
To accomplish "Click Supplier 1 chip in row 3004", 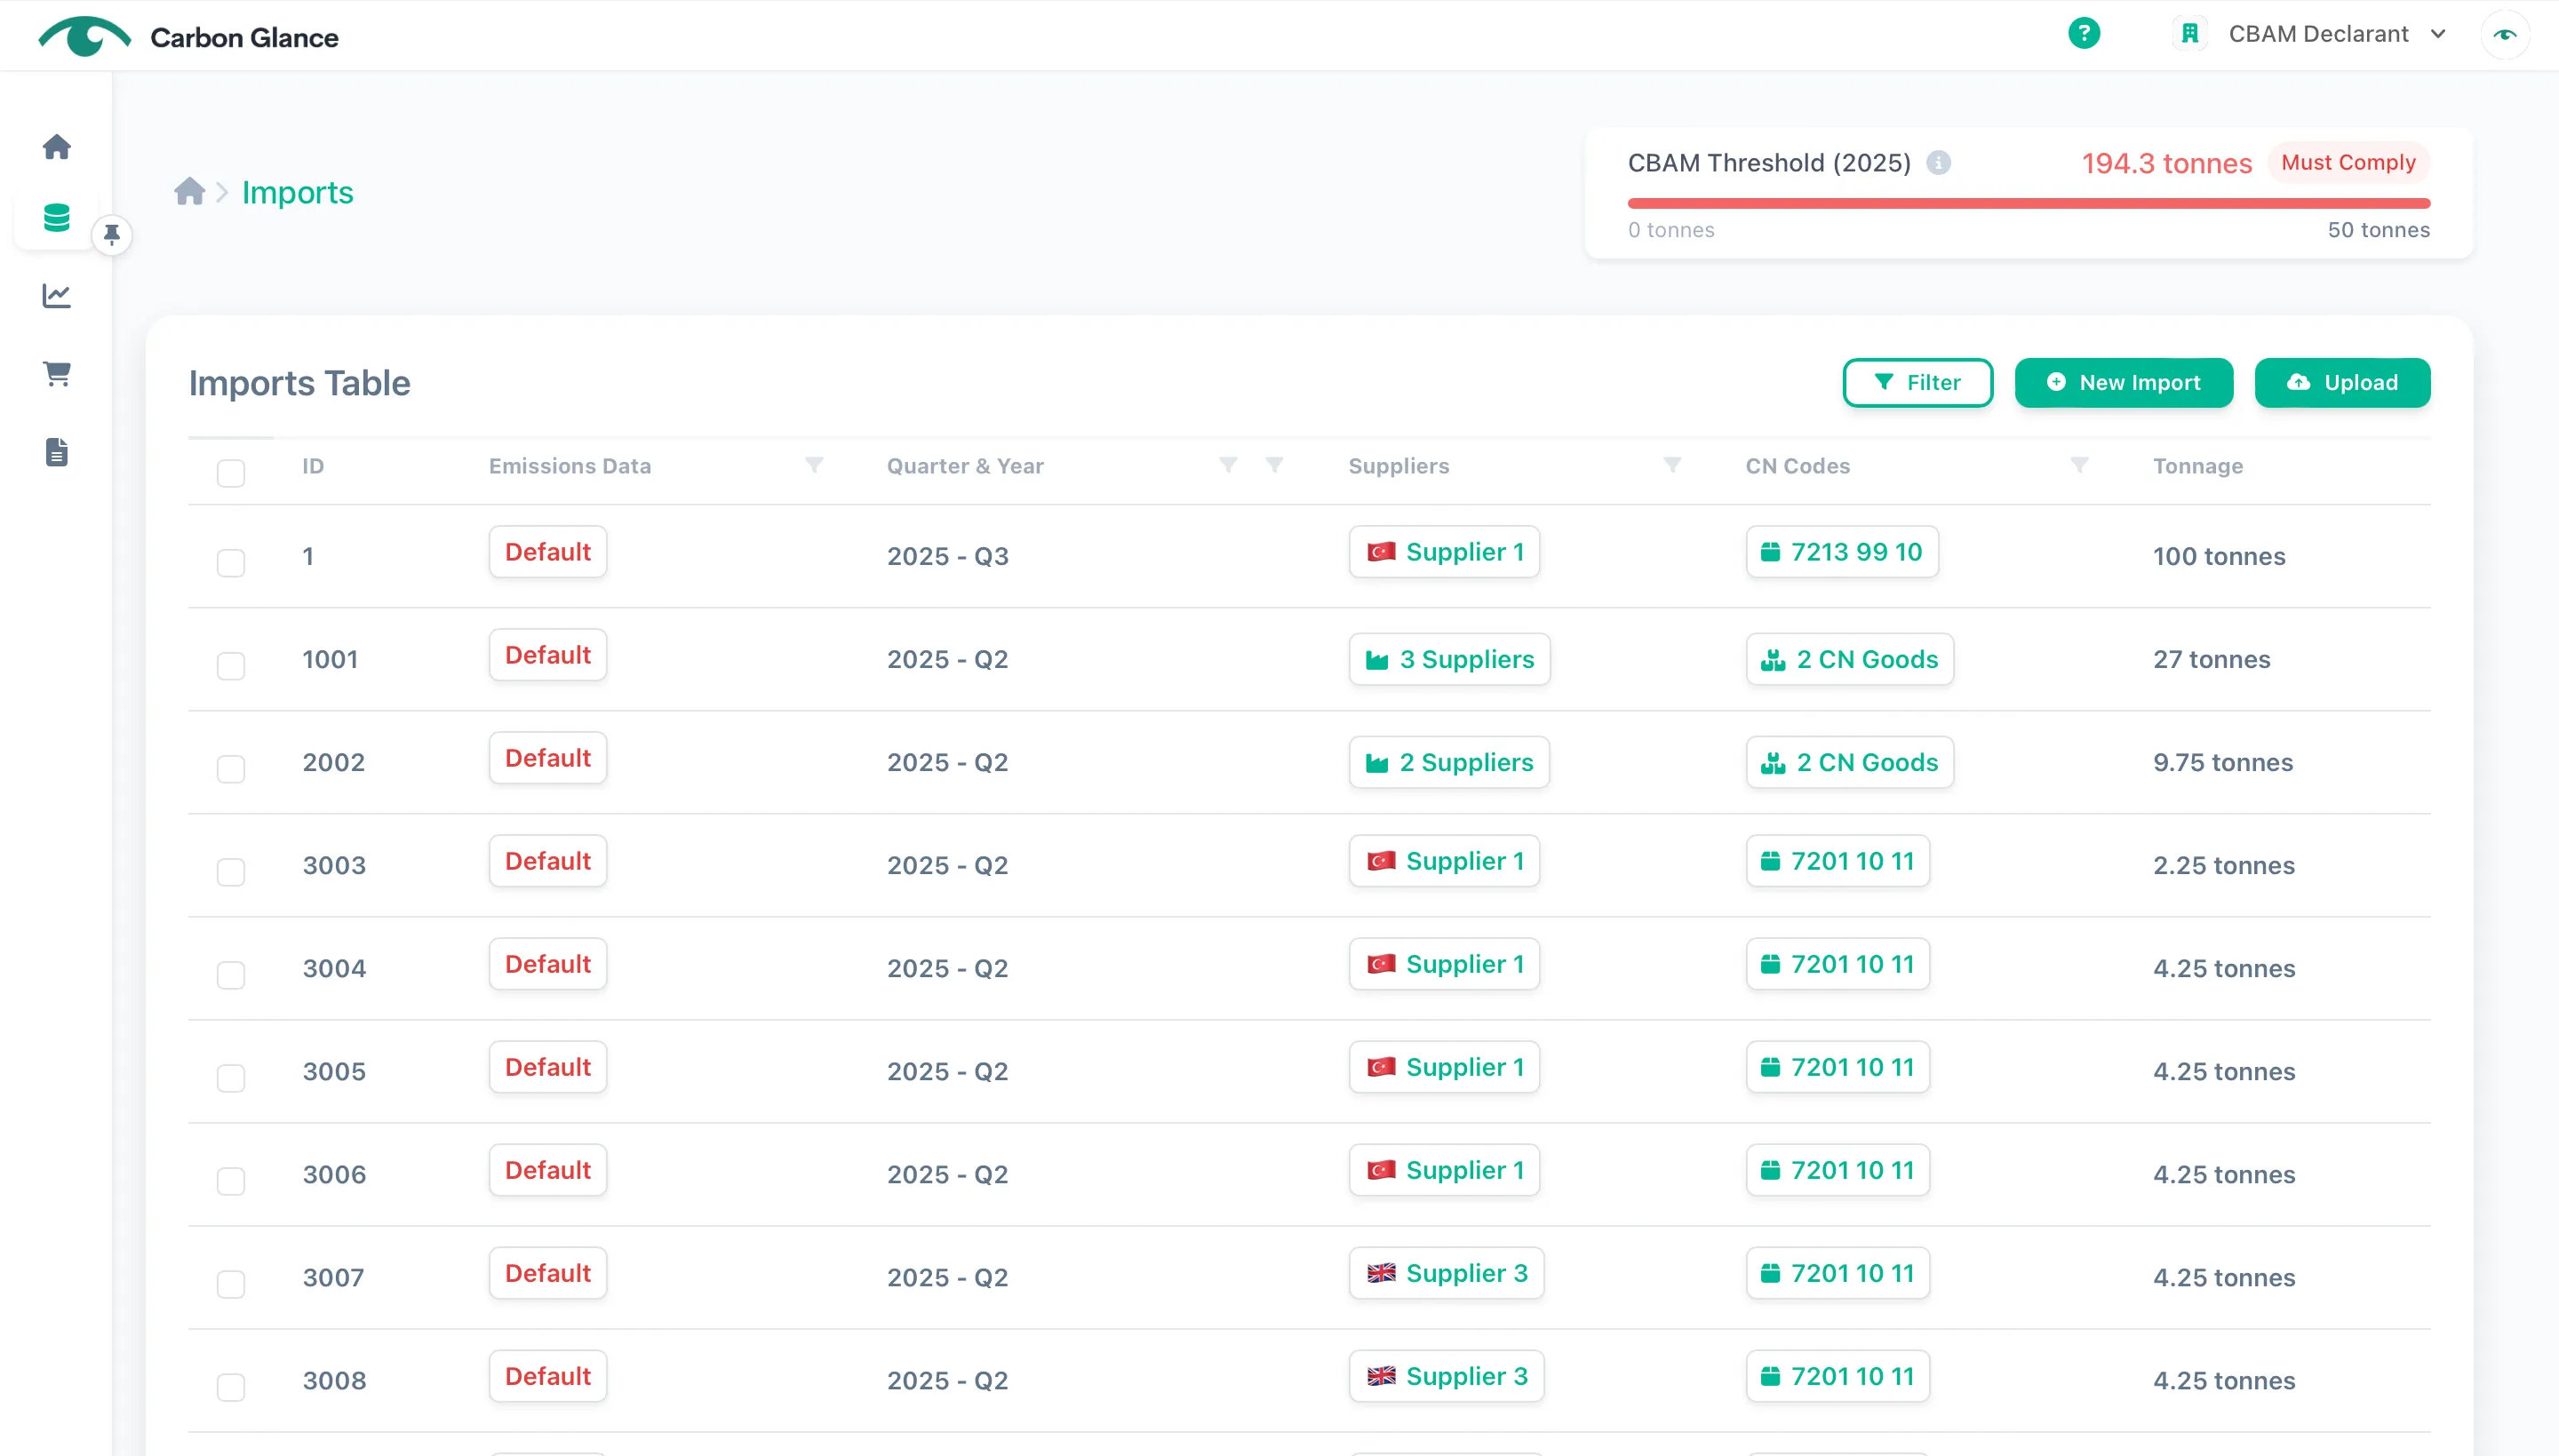I will tap(1444, 964).
